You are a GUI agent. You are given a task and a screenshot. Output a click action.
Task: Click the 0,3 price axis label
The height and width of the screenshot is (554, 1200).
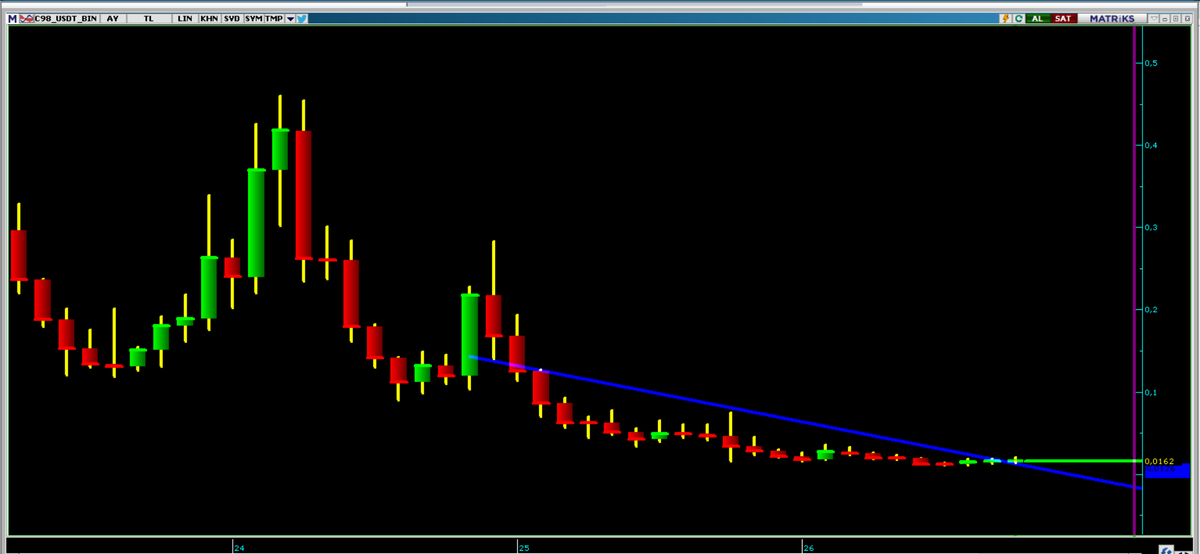1150,227
